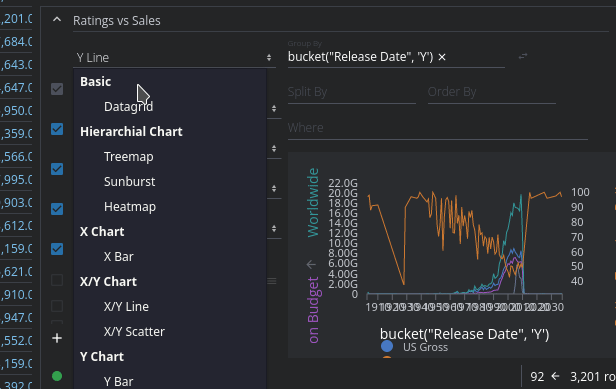Viewport: 616px width, 389px height.
Task: Click the Ratings vs Sales title
Action: [x=117, y=21]
